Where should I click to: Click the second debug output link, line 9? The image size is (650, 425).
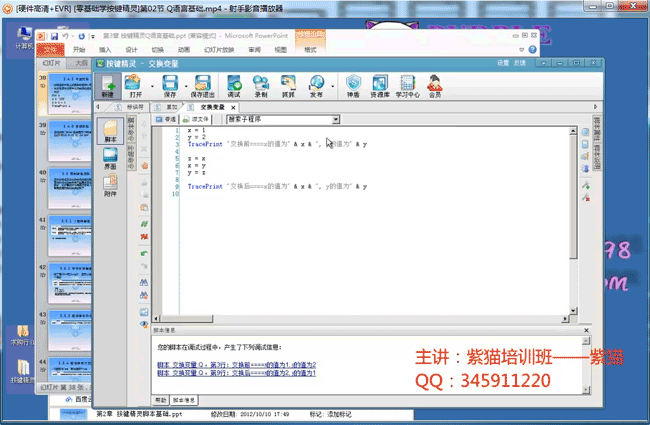[x=237, y=373]
